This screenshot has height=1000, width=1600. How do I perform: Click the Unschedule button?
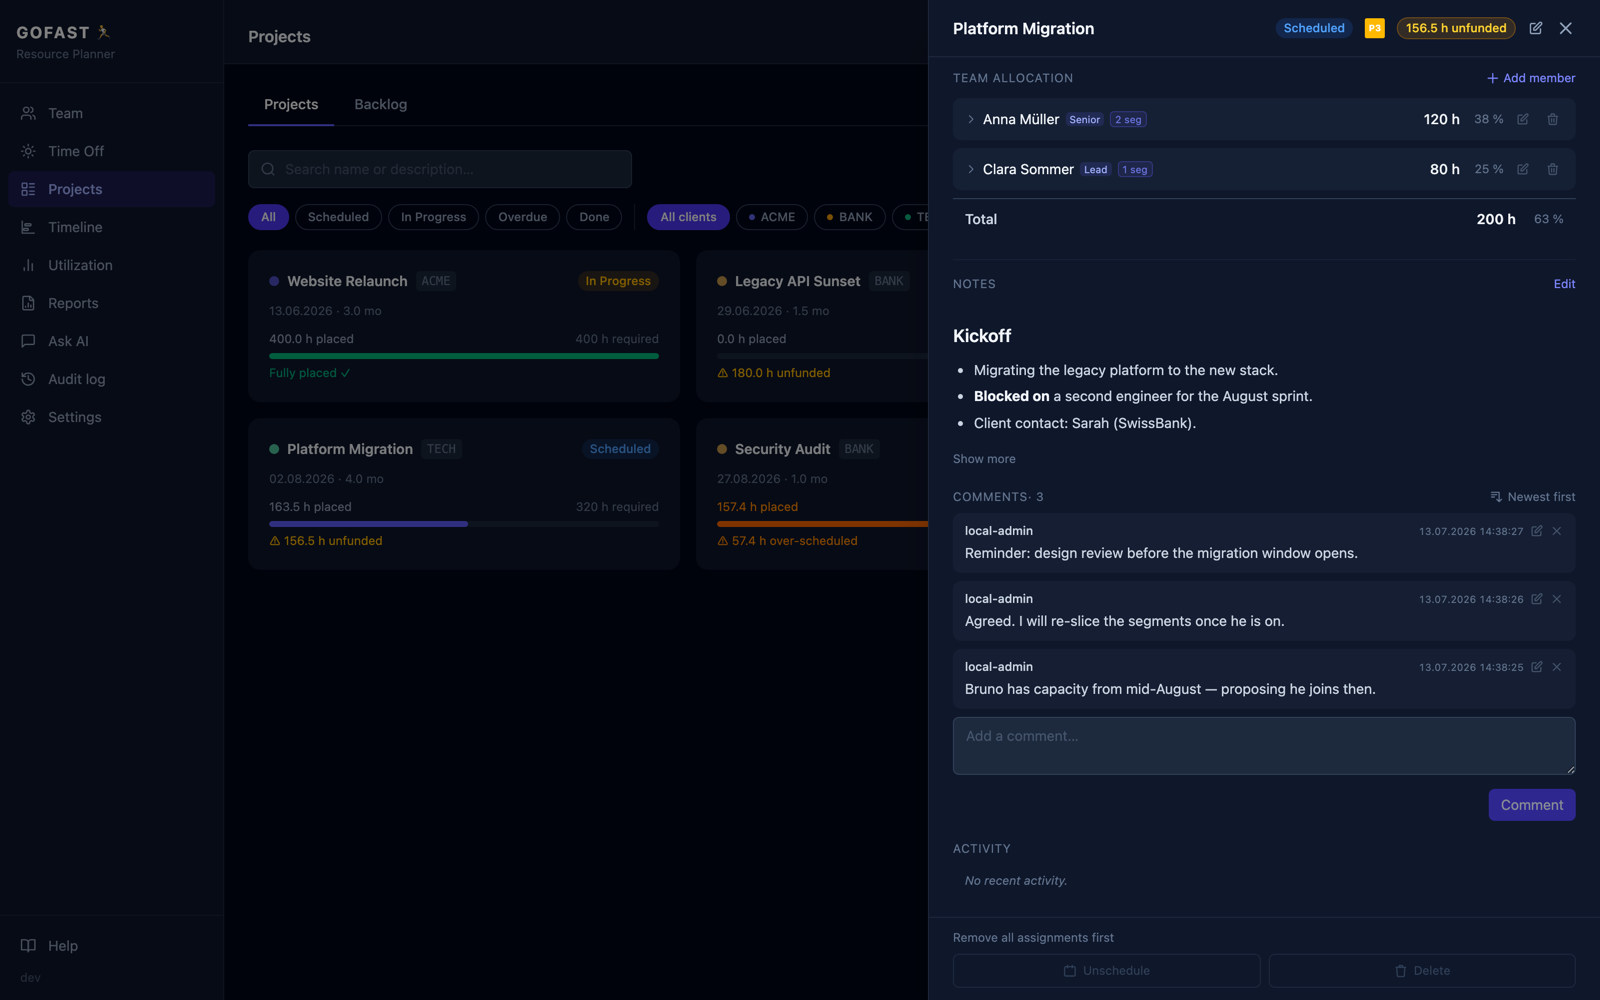click(1106, 971)
